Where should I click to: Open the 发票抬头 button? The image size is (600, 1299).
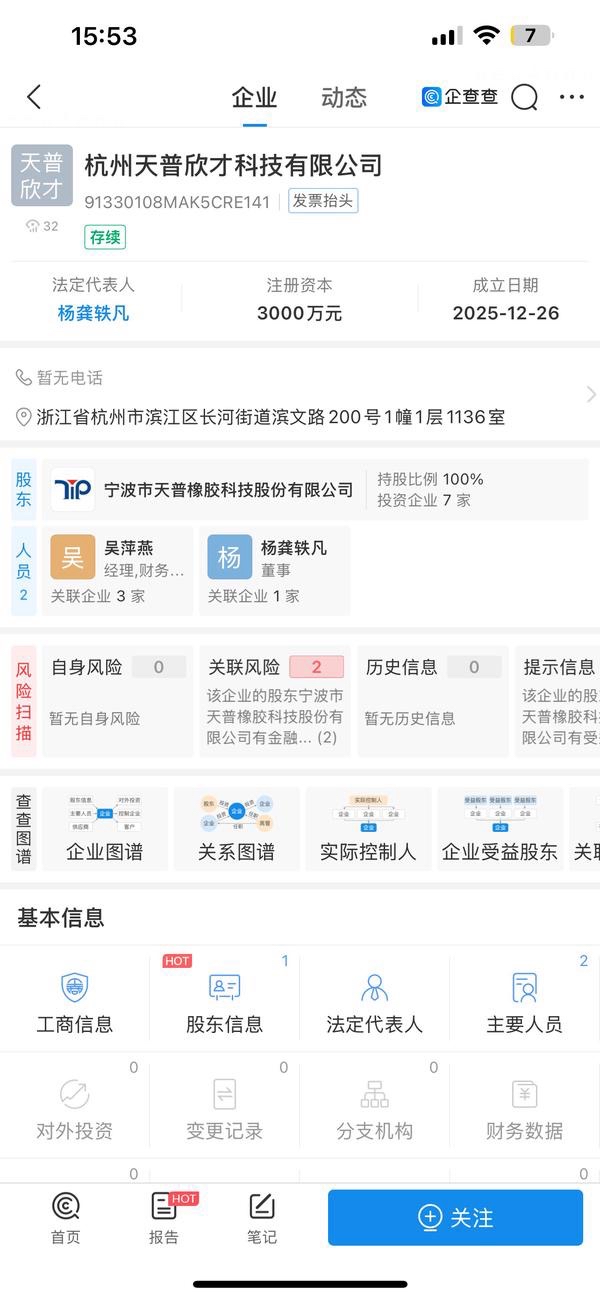323,201
